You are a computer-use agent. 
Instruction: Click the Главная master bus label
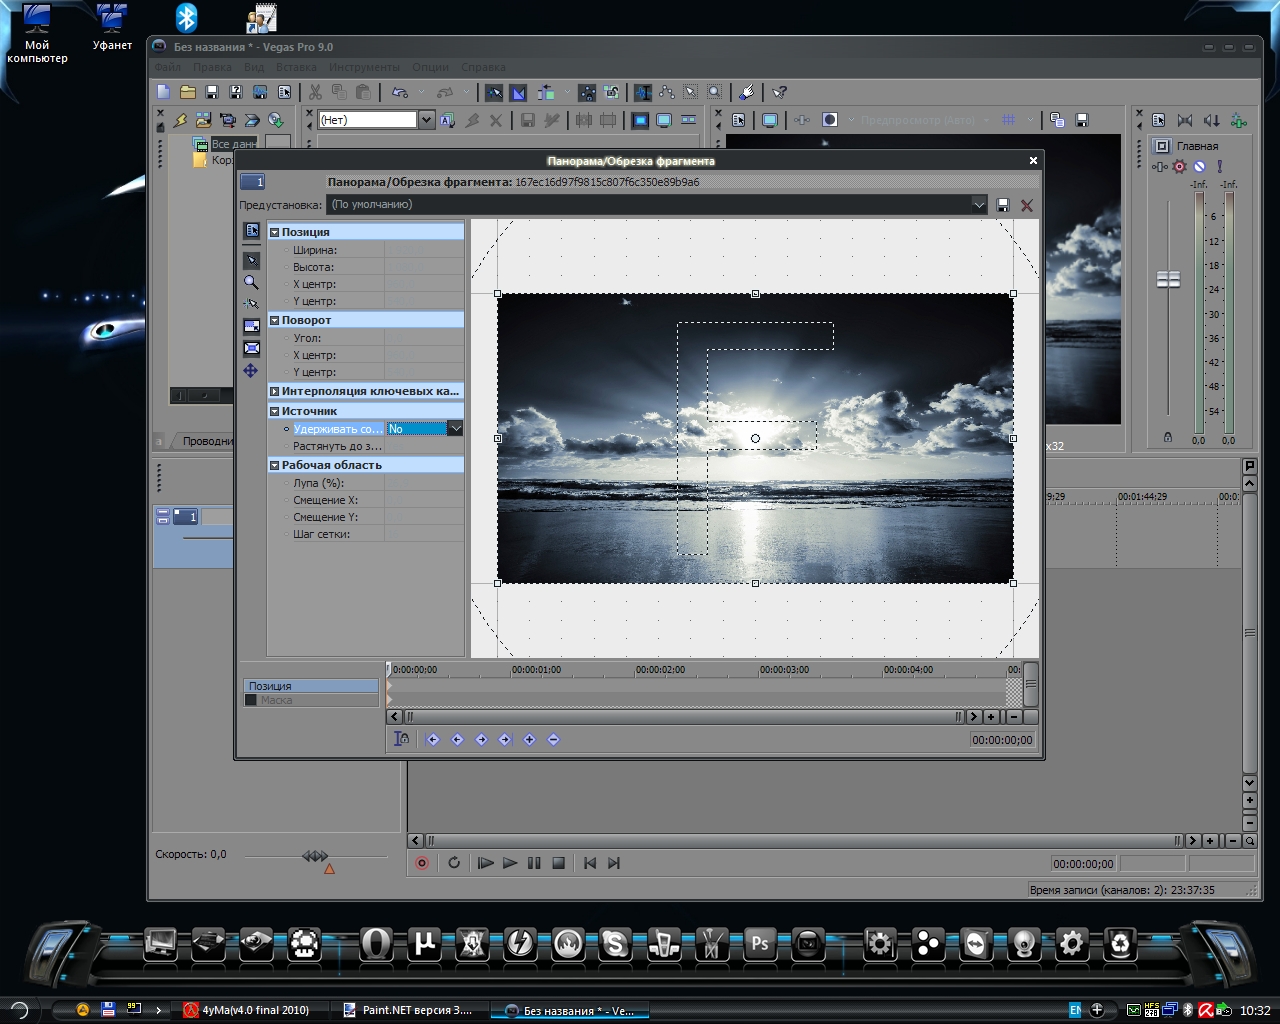1197,146
